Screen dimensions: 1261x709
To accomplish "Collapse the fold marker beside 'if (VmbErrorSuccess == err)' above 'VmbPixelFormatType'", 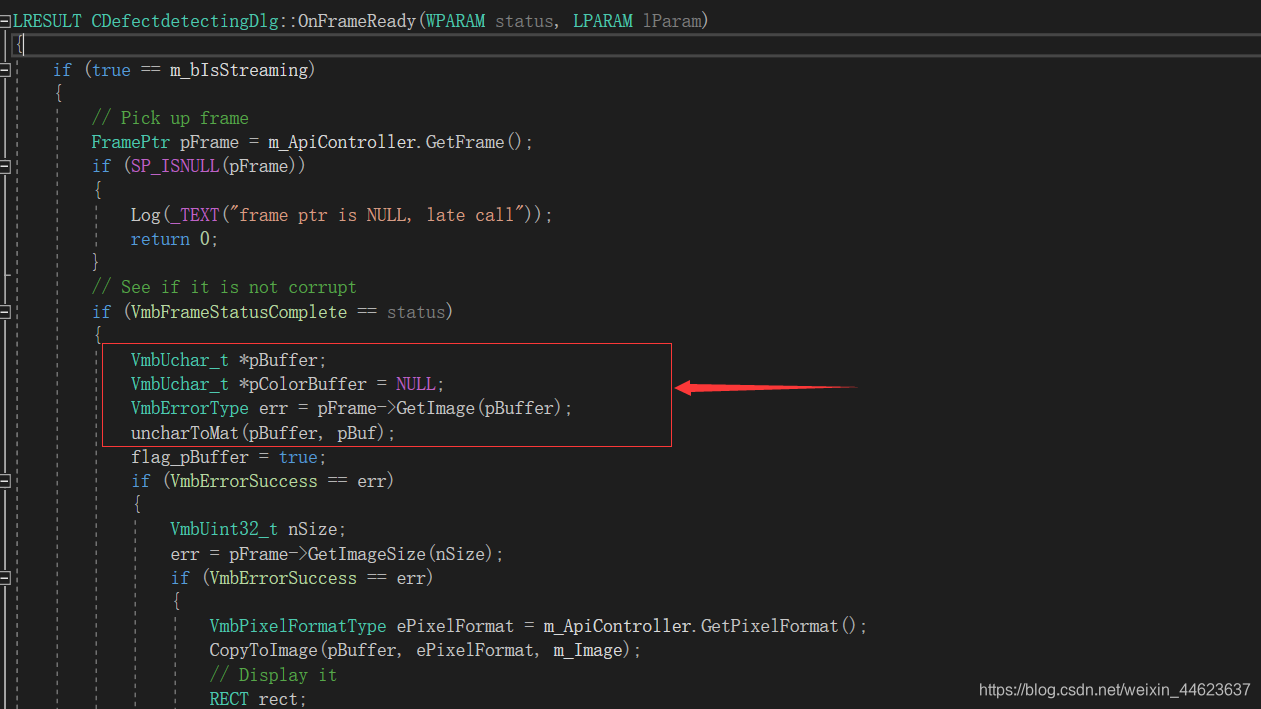I will (5, 579).
